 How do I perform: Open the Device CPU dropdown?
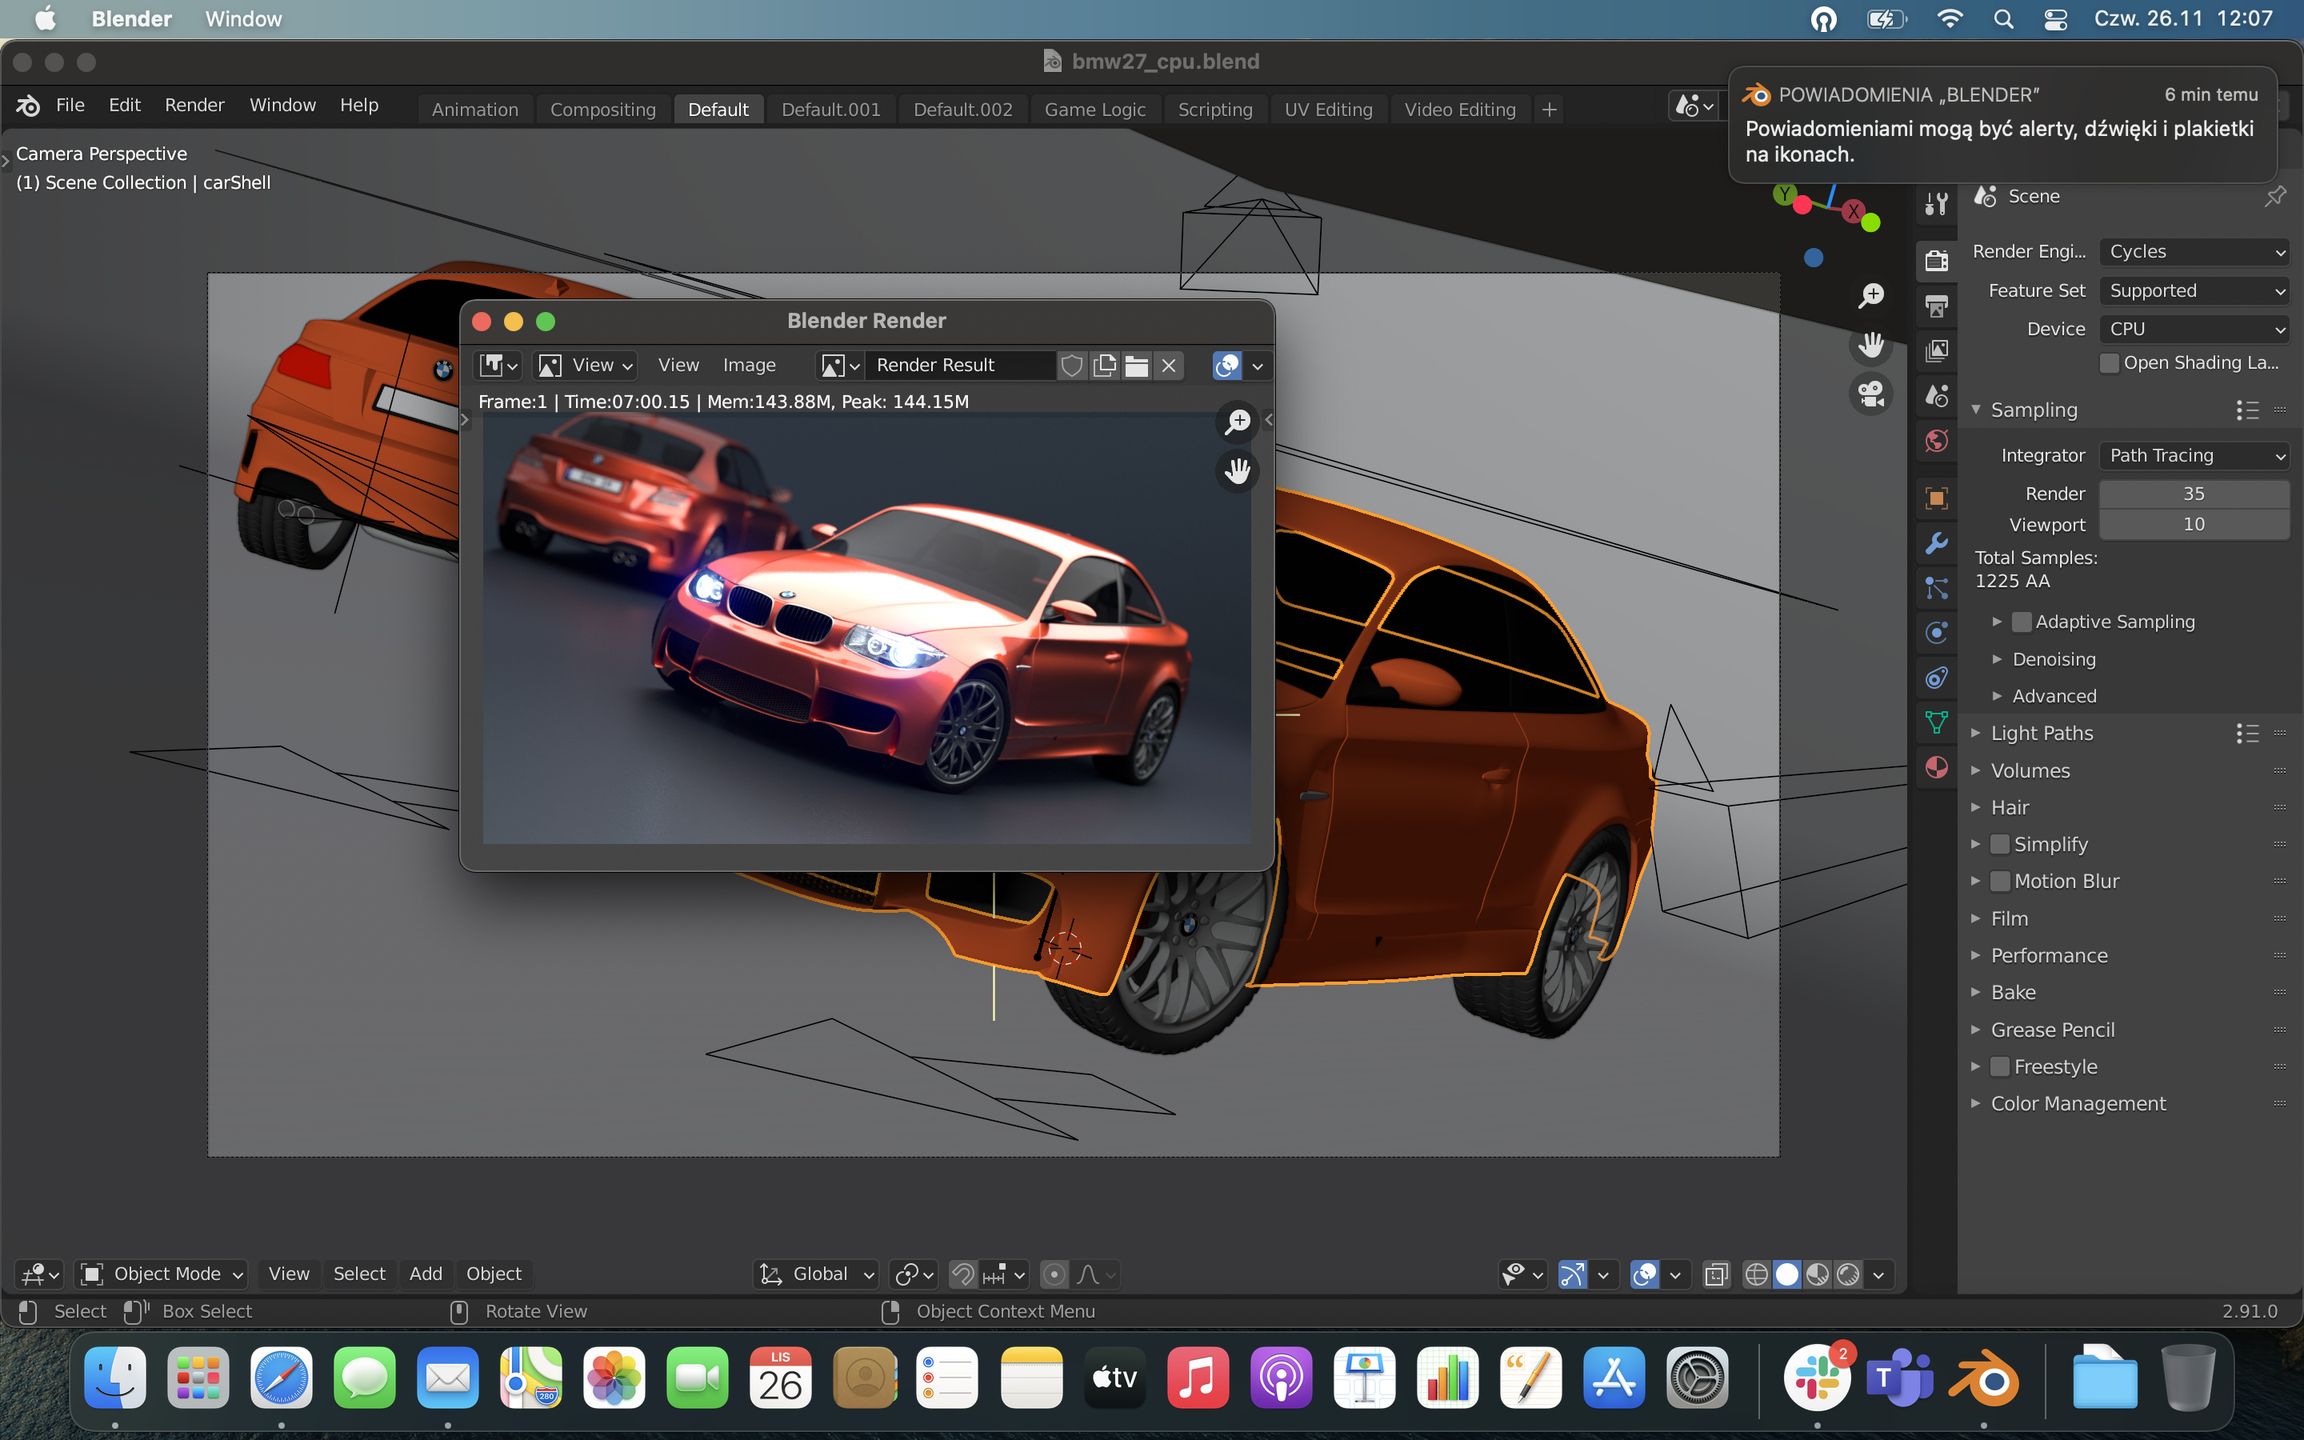point(2194,329)
